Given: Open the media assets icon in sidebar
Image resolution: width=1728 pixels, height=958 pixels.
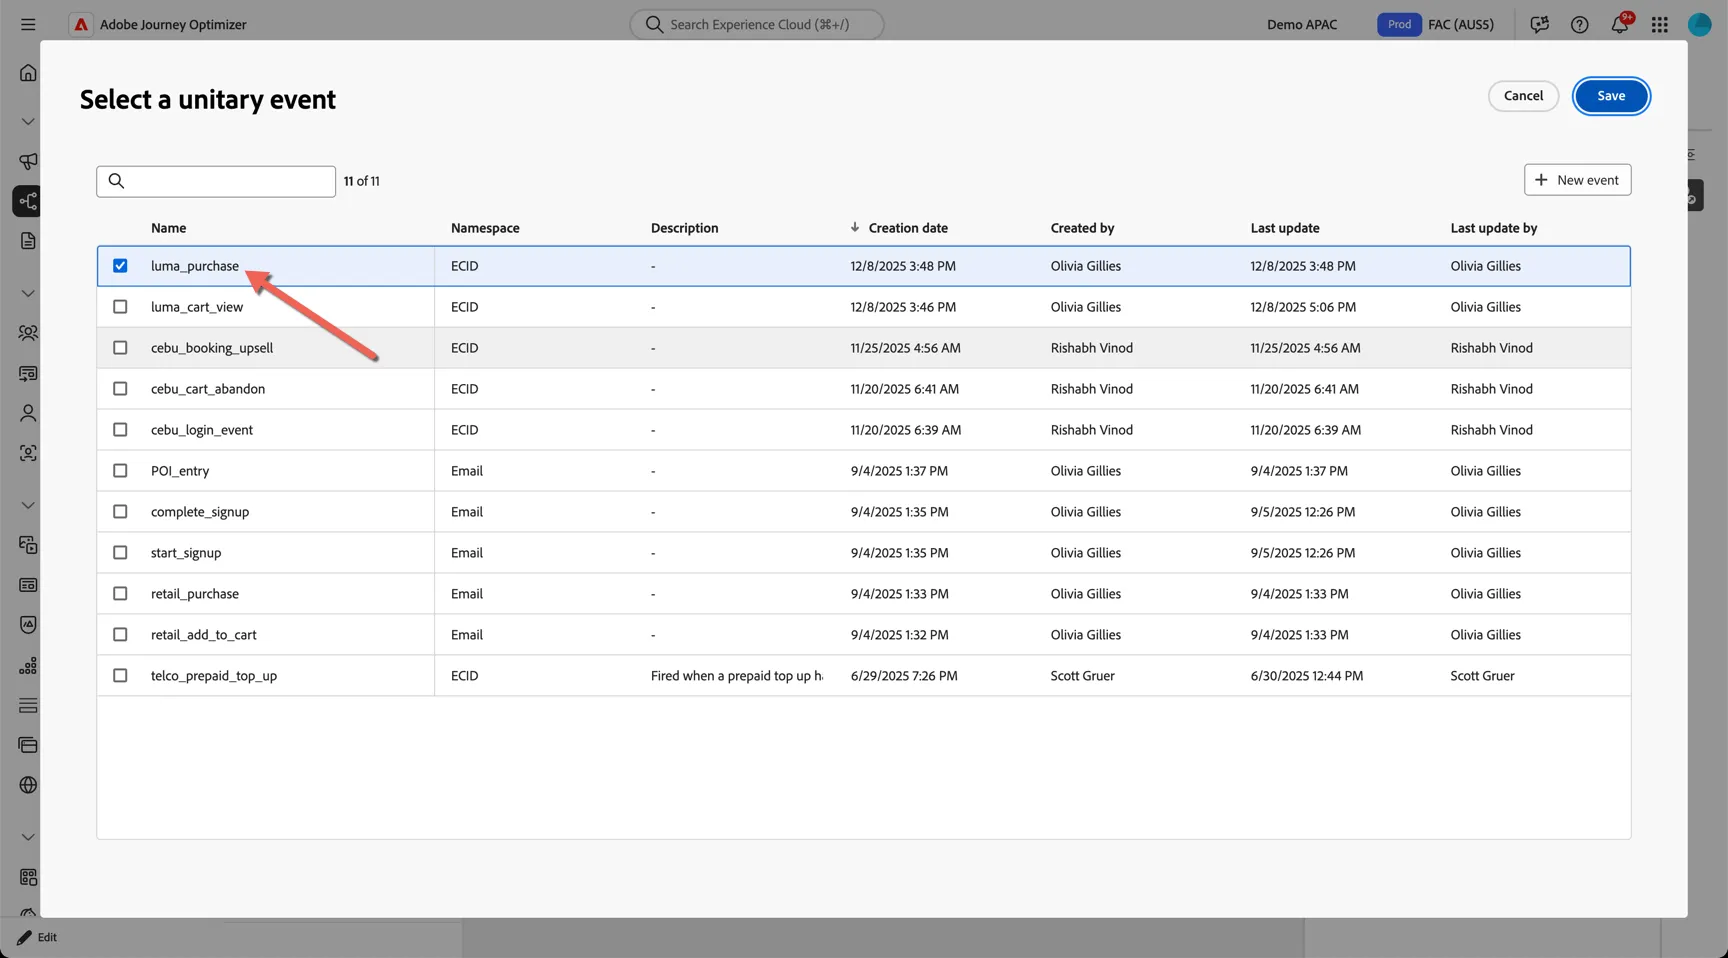Looking at the screenshot, I should [28, 545].
